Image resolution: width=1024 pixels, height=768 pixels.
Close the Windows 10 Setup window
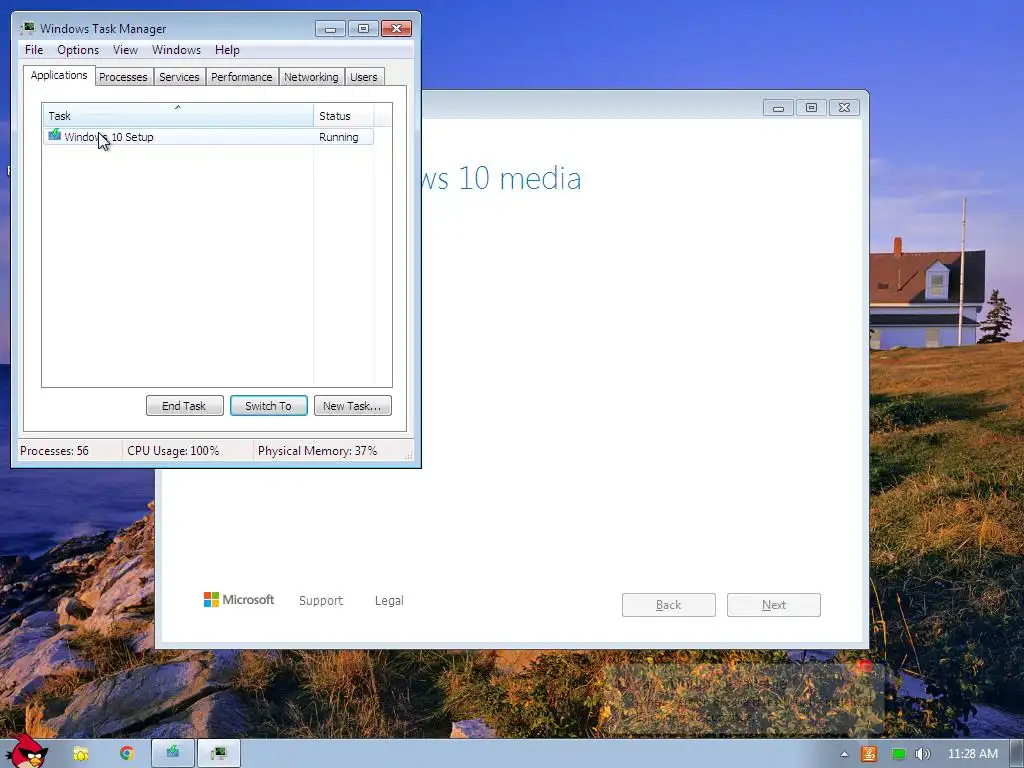844,108
